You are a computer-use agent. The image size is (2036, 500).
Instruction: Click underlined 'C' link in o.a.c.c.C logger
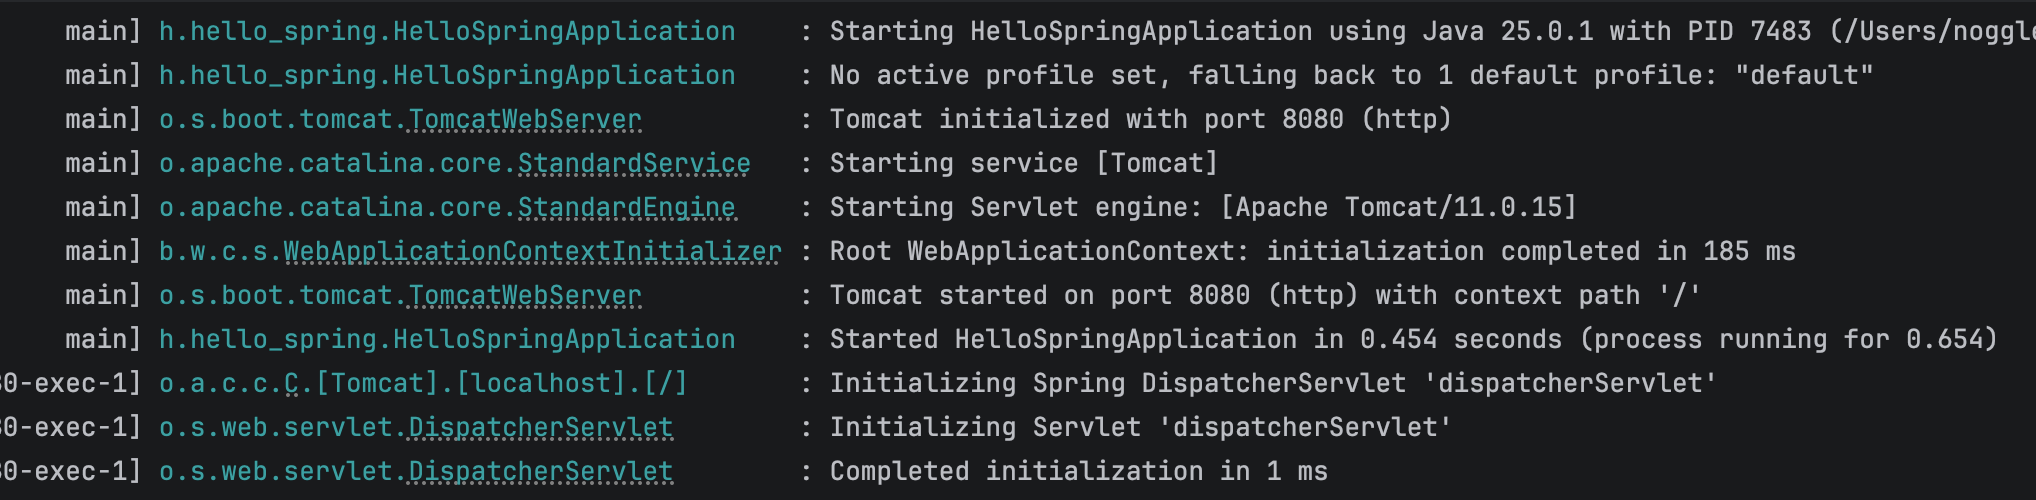pyautogui.click(x=292, y=383)
